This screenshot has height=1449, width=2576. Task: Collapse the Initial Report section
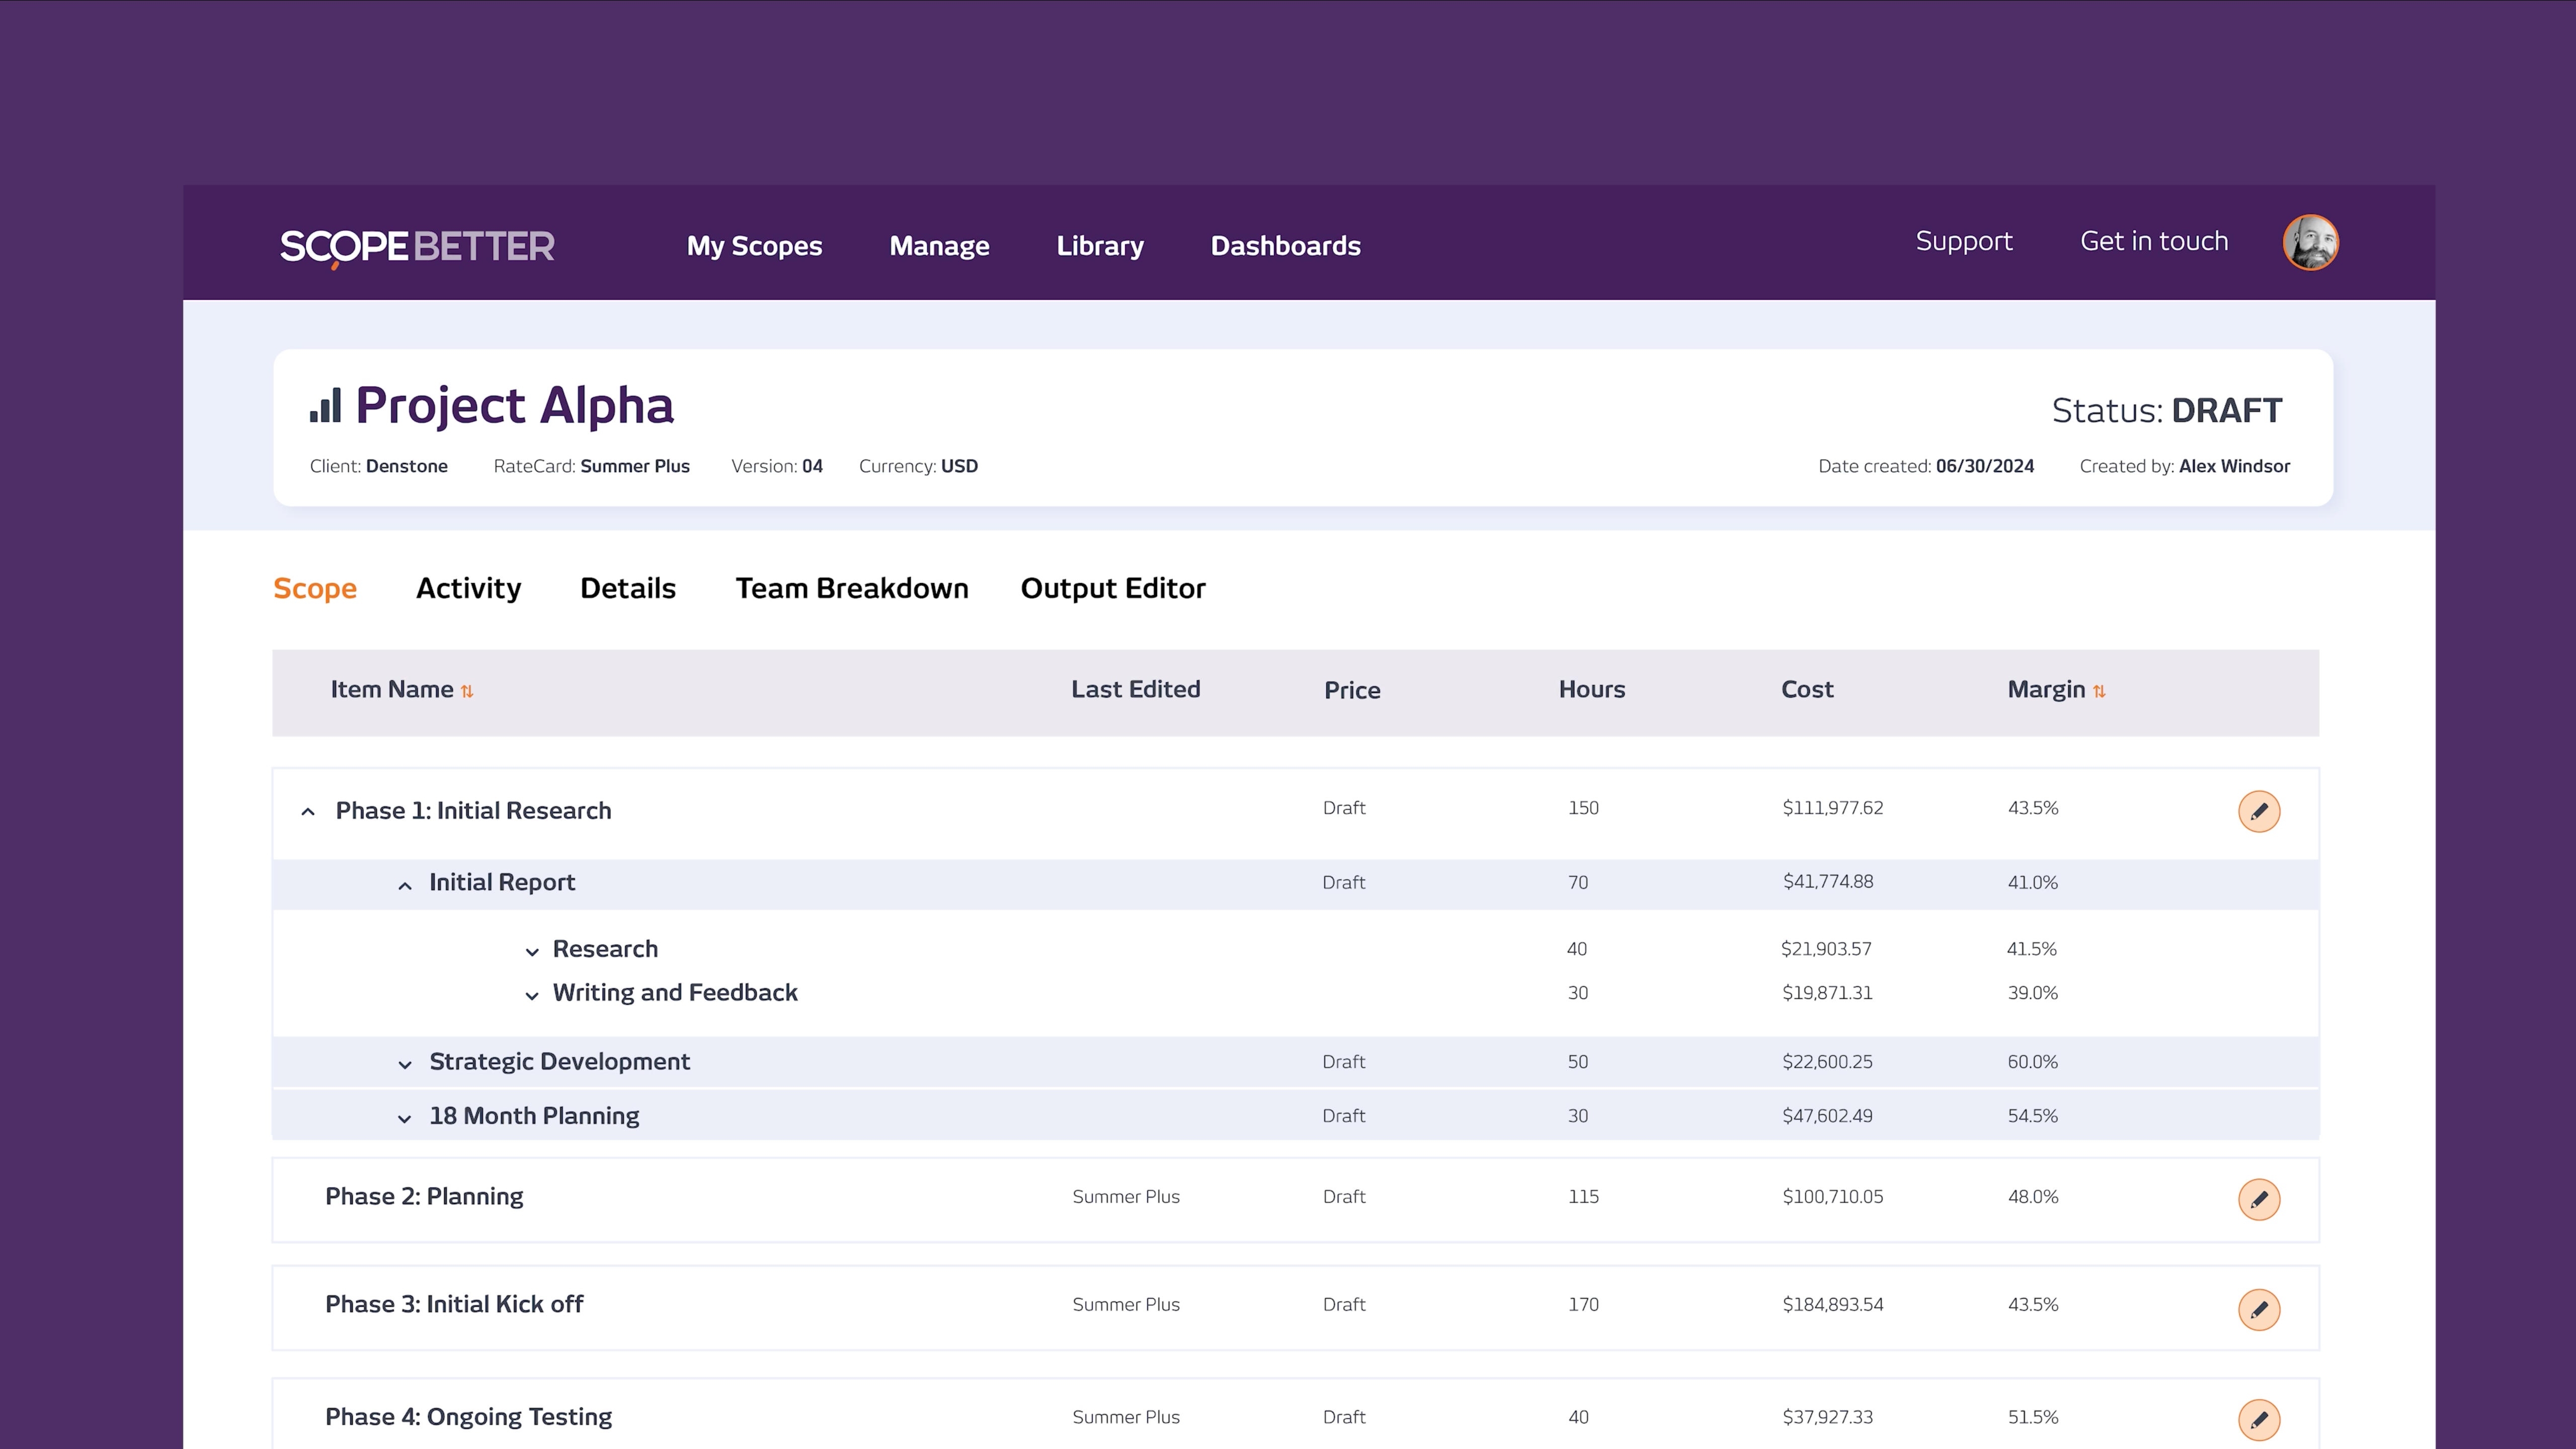pos(405,885)
